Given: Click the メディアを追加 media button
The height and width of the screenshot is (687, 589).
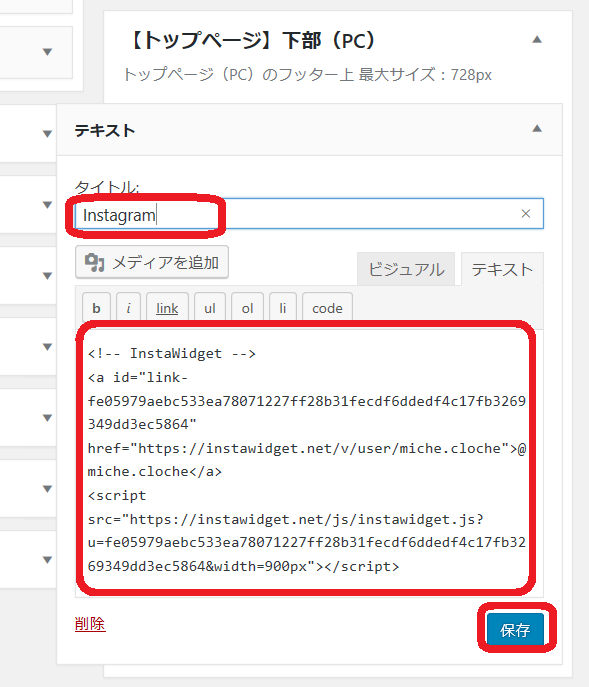Looking at the screenshot, I should pyautogui.click(x=152, y=262).
